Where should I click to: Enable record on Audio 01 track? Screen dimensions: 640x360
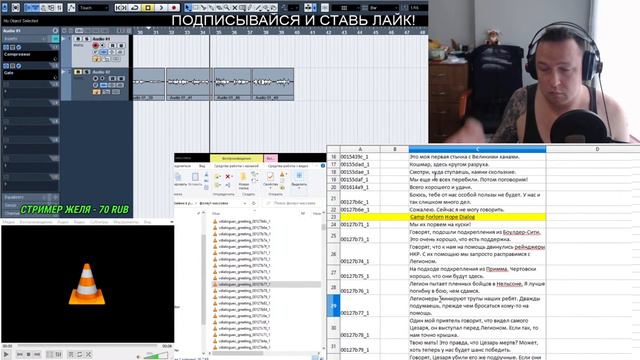[x=96, y=46]
